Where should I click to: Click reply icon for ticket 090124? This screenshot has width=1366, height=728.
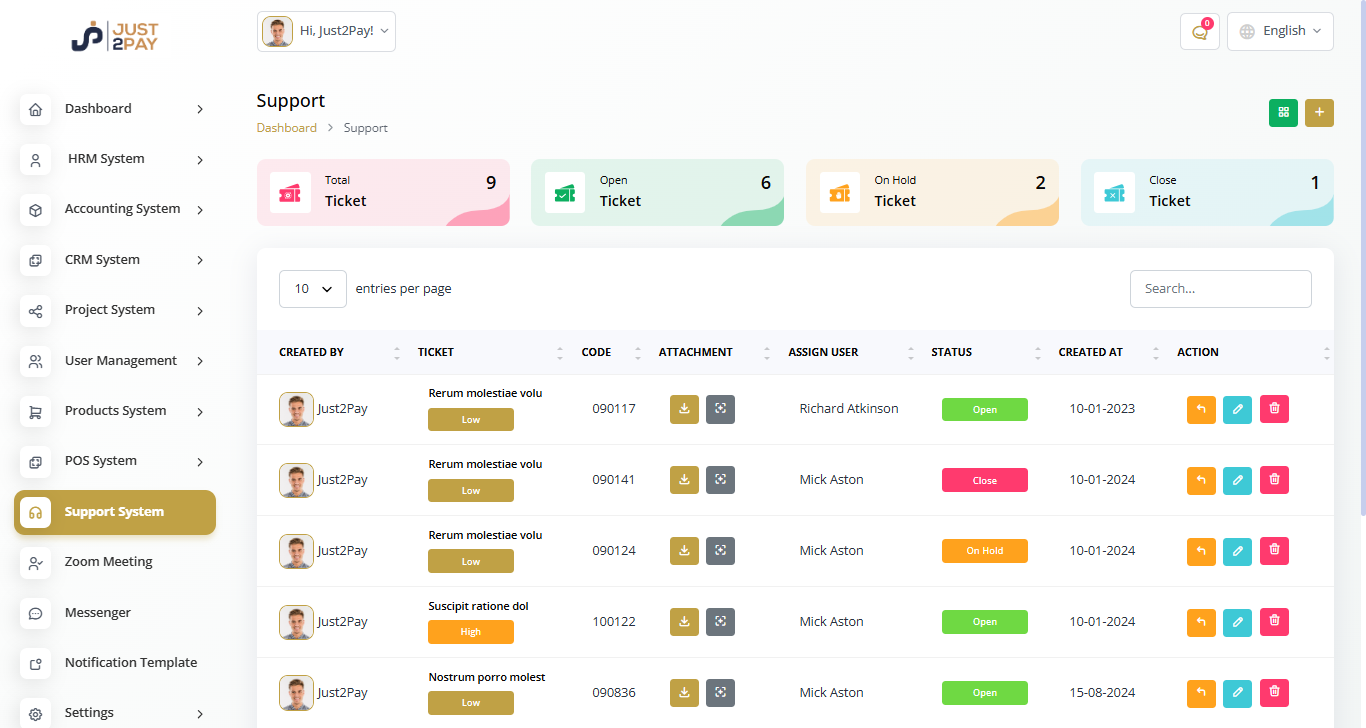(1201, 551)
